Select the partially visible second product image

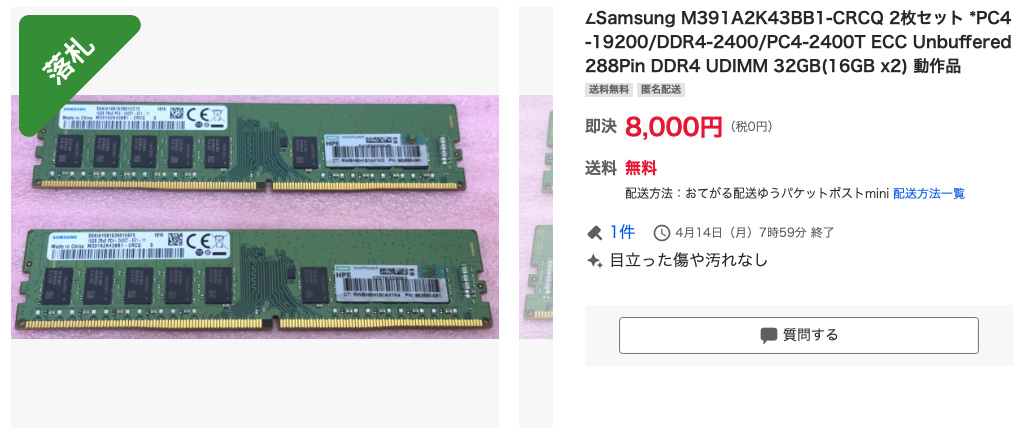pos(536,217)
